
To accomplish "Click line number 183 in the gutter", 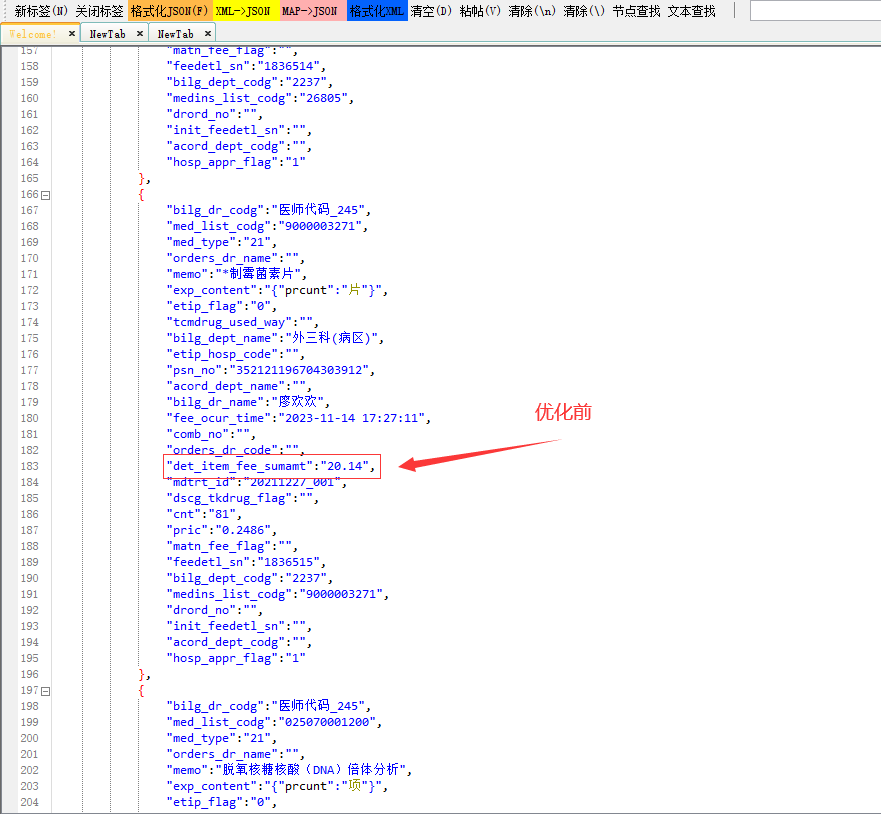I will coord(30,466).
